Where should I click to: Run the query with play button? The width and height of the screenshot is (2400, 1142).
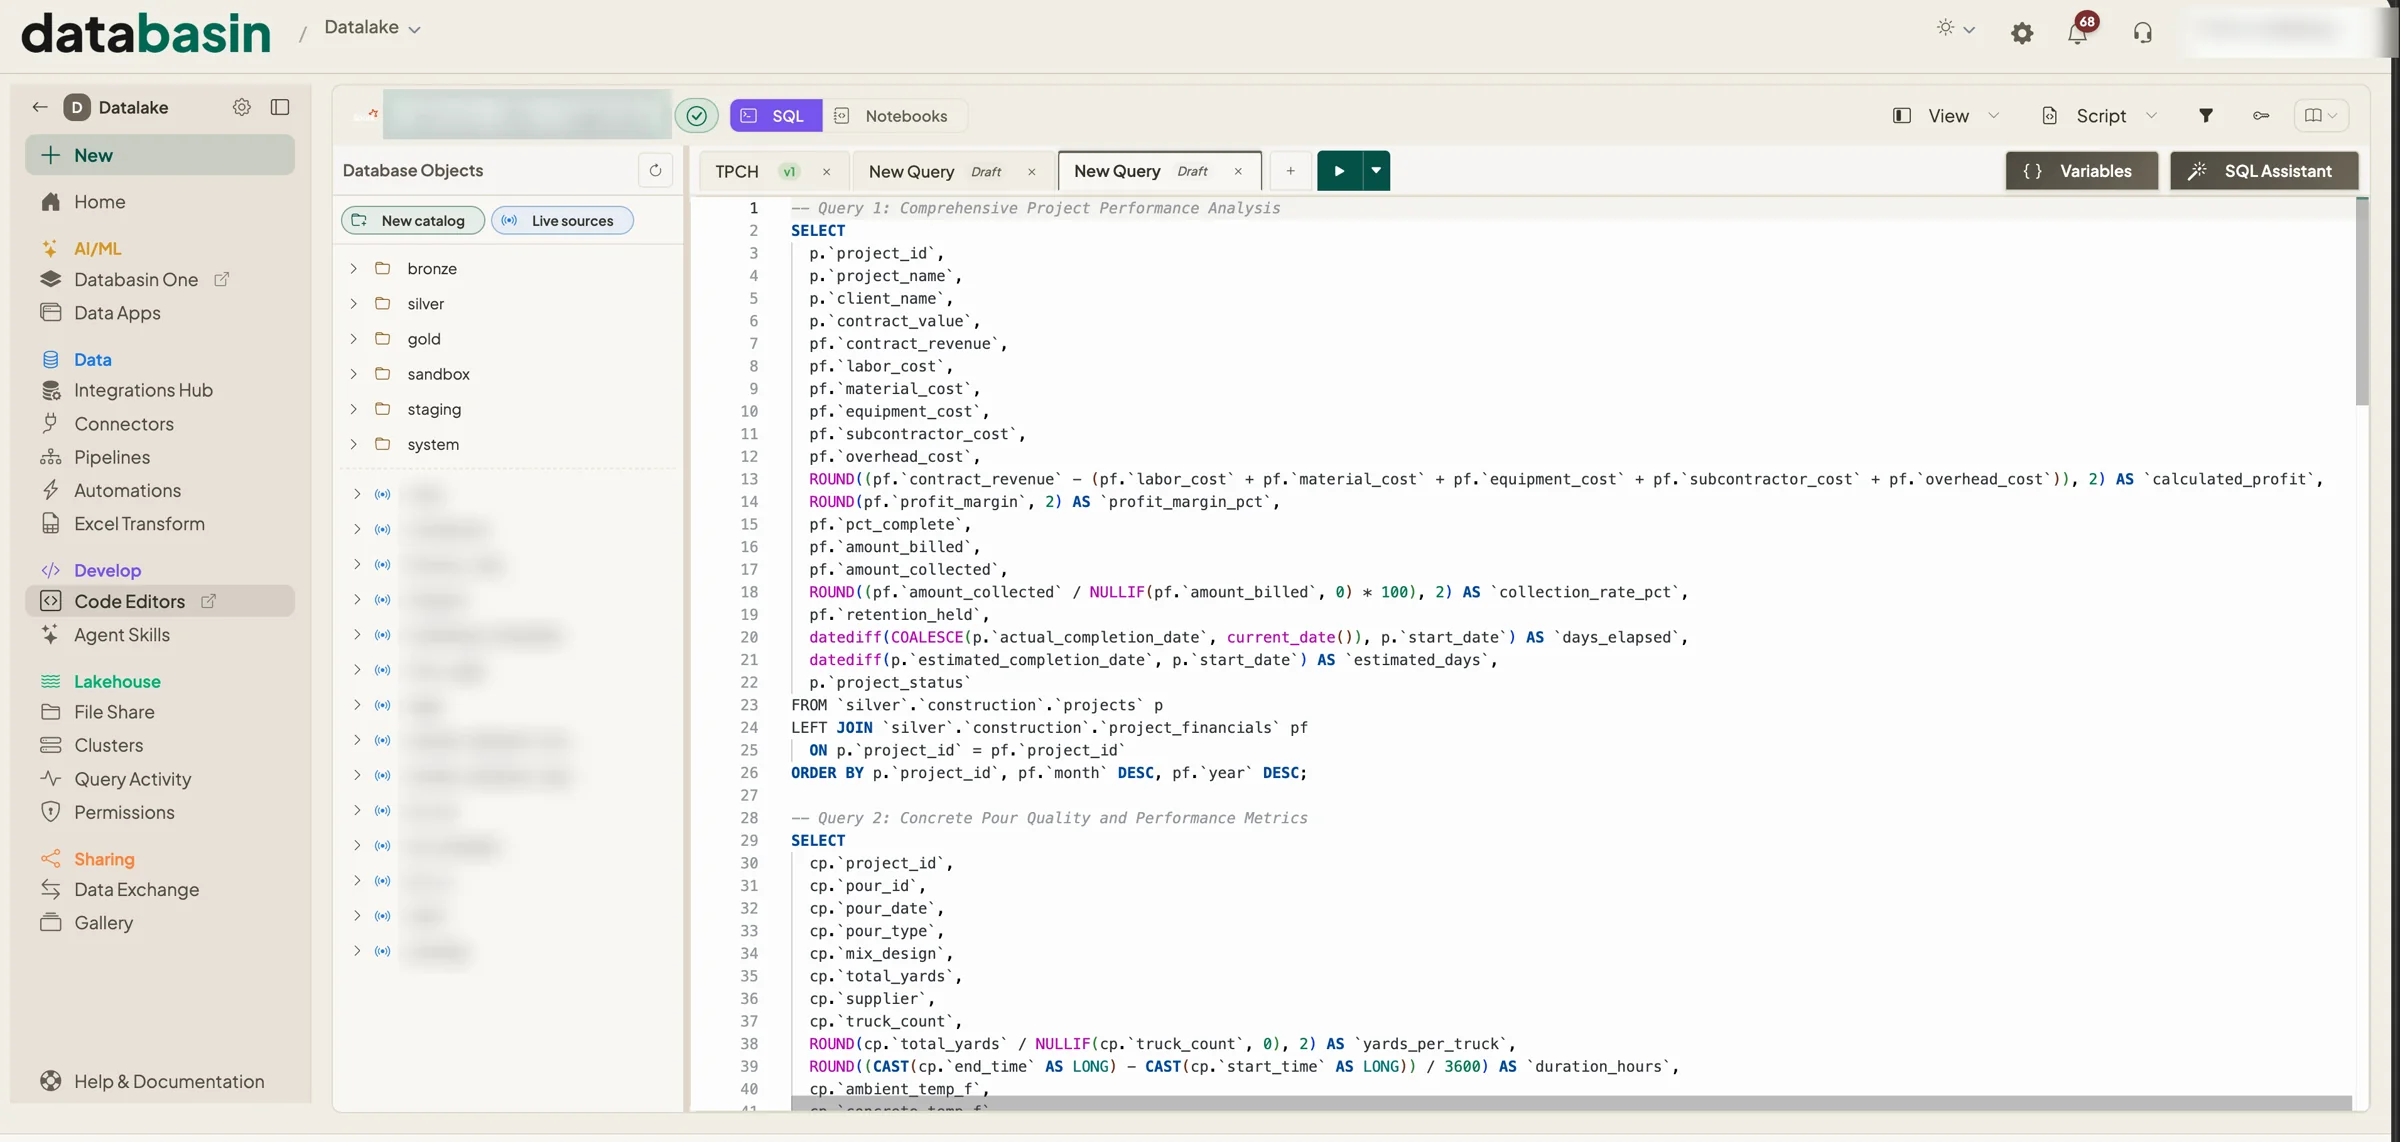1339,171
